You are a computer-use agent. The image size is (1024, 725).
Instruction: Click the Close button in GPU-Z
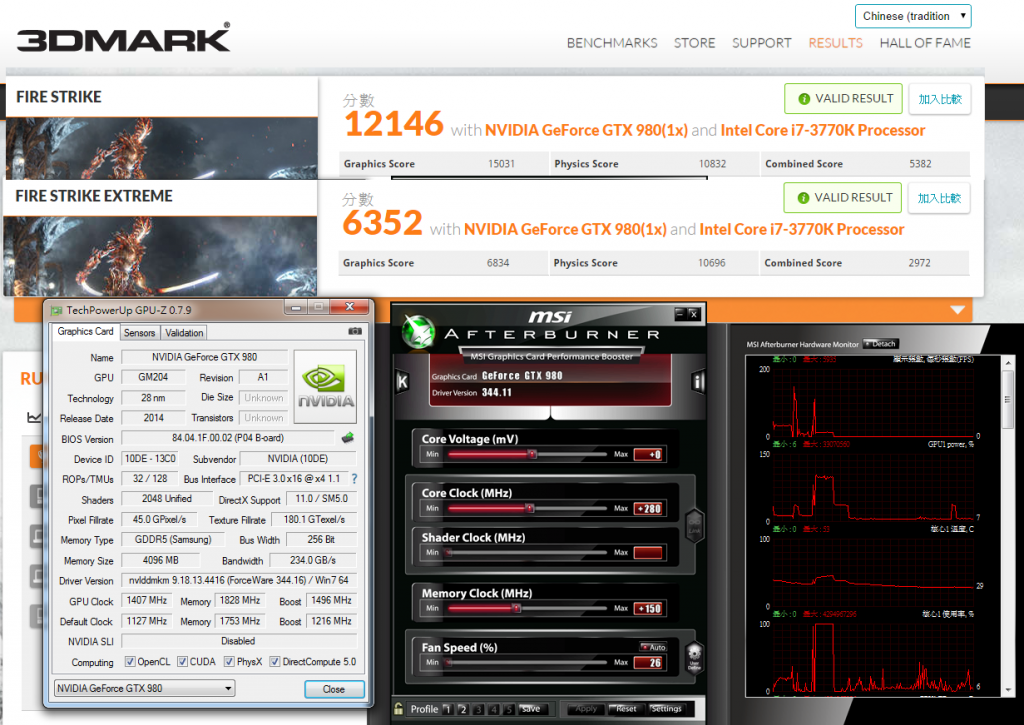pos(334,689)
